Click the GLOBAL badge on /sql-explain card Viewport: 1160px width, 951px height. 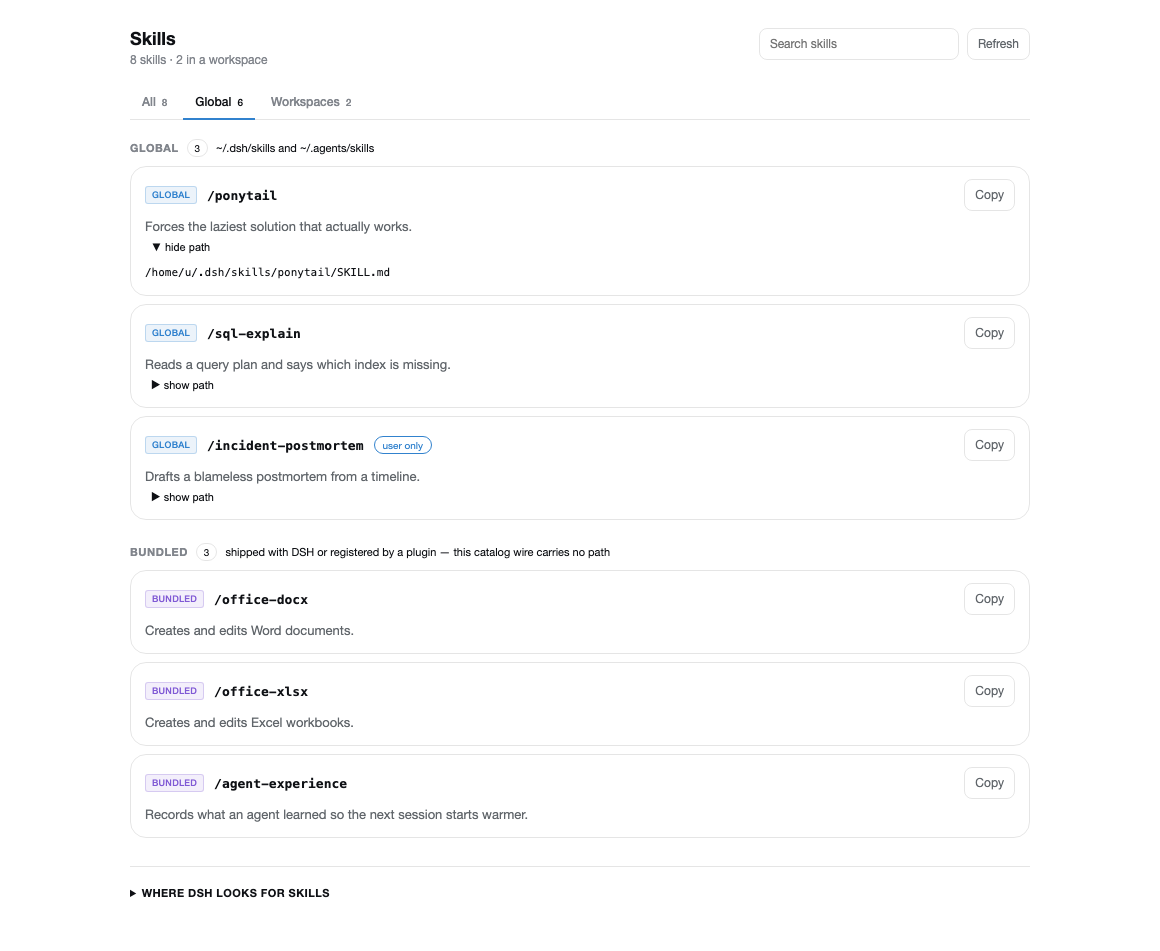pos(171,333)
